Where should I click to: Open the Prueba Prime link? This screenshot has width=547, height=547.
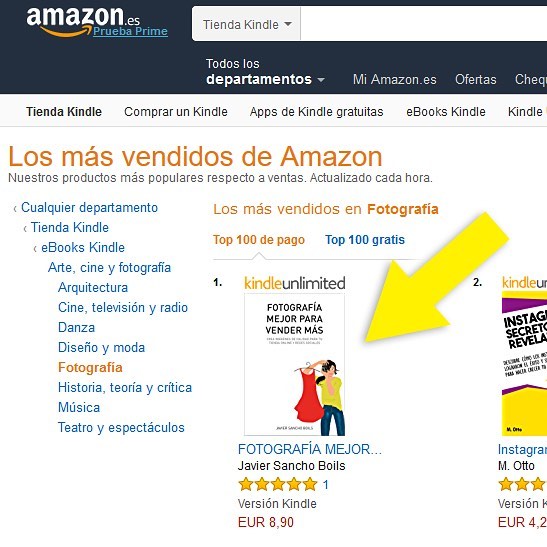click(130, 31)
